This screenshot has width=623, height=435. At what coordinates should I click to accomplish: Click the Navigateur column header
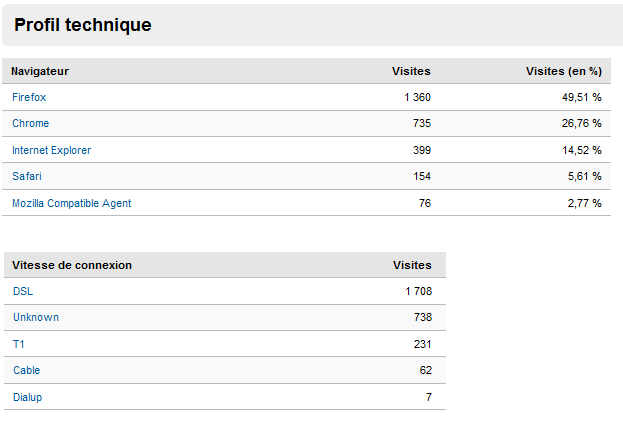(40, 71)
